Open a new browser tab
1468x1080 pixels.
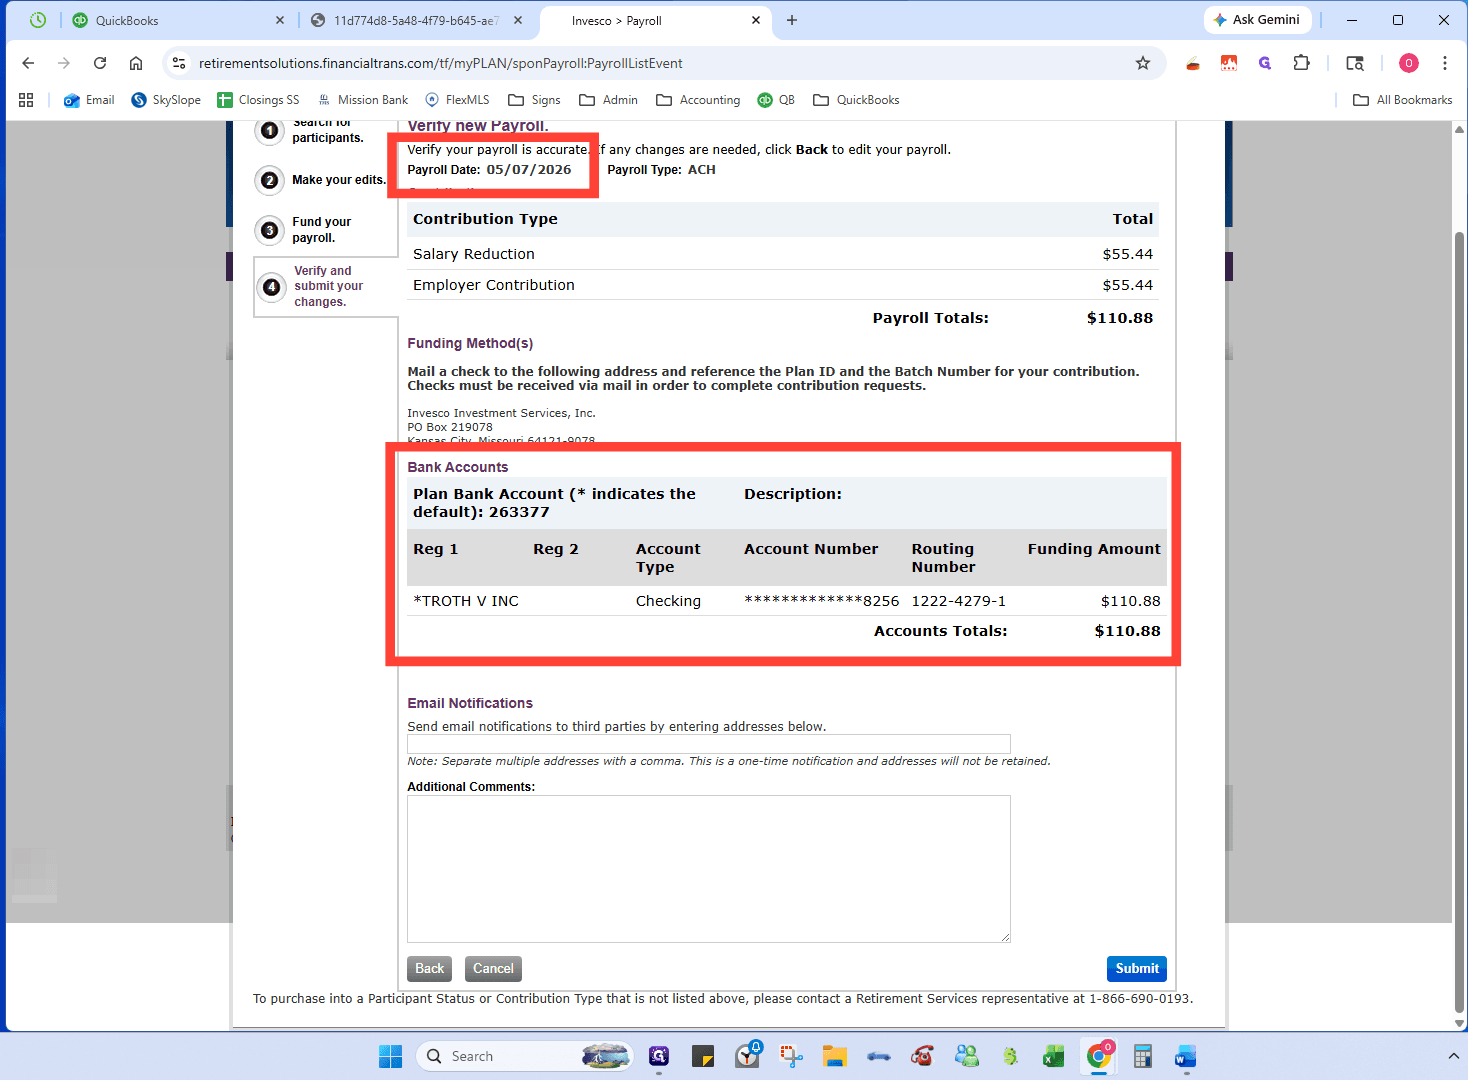click(792, 20)
